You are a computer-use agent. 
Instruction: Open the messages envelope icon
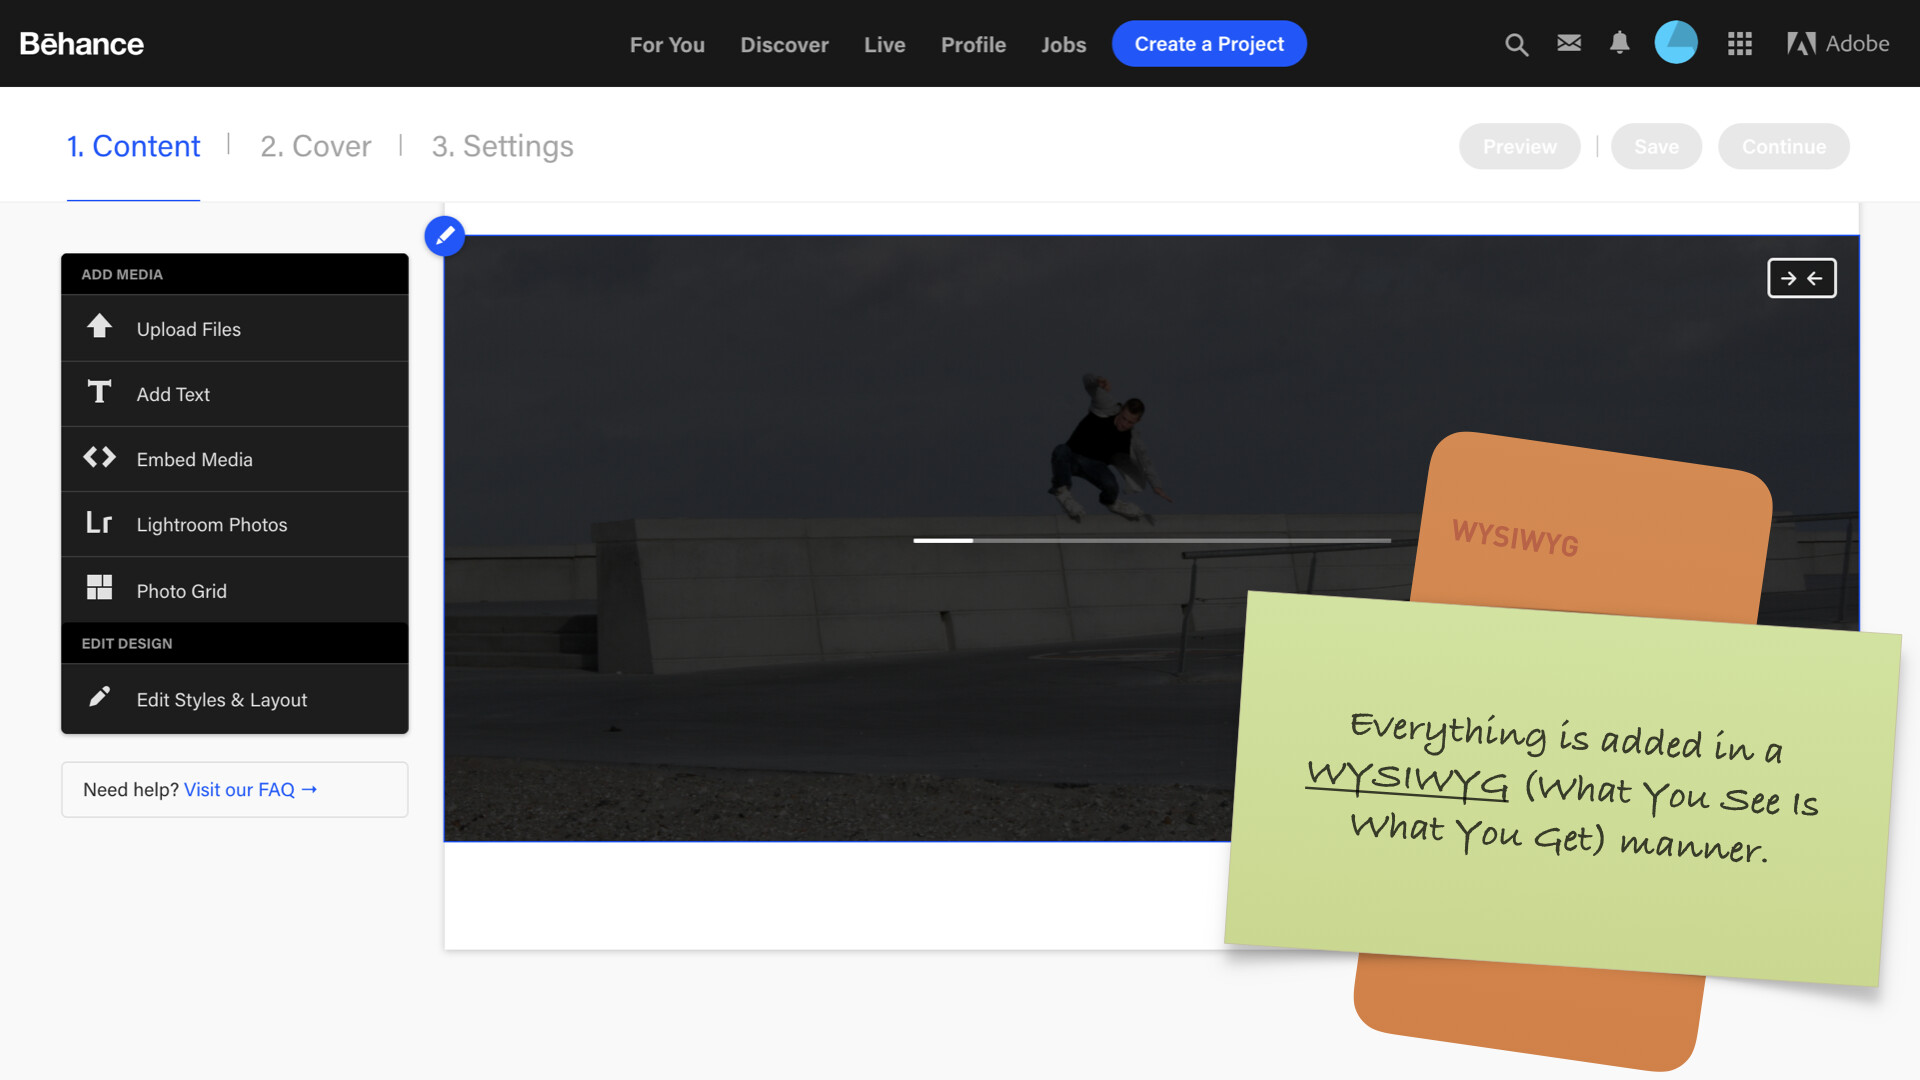coord(1569,43)
